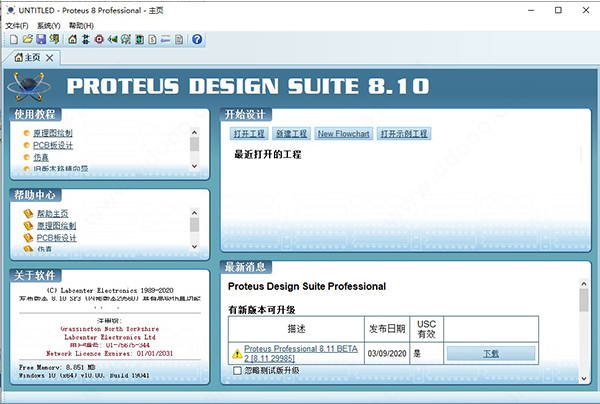Open the 系统(Y) menu
600x404 pixels.
tap(49, 26)
